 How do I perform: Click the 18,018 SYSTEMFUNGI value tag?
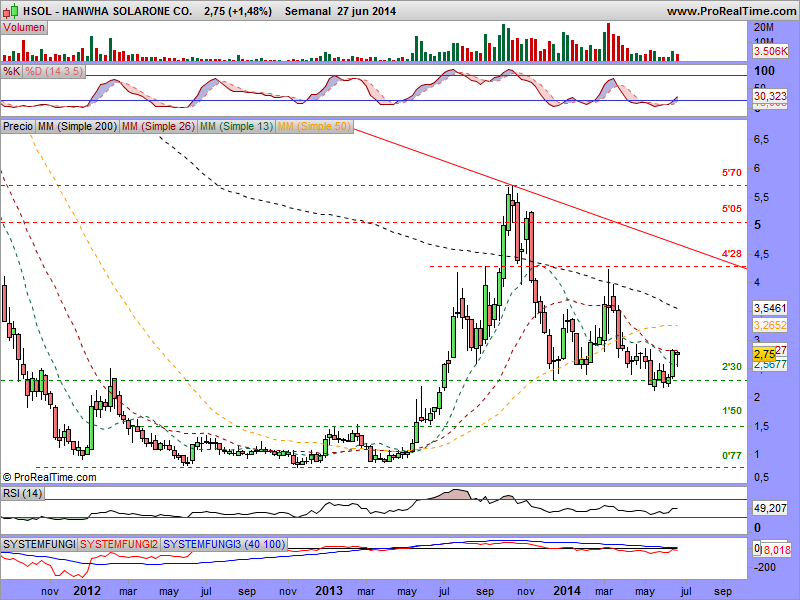pos(776,550)
